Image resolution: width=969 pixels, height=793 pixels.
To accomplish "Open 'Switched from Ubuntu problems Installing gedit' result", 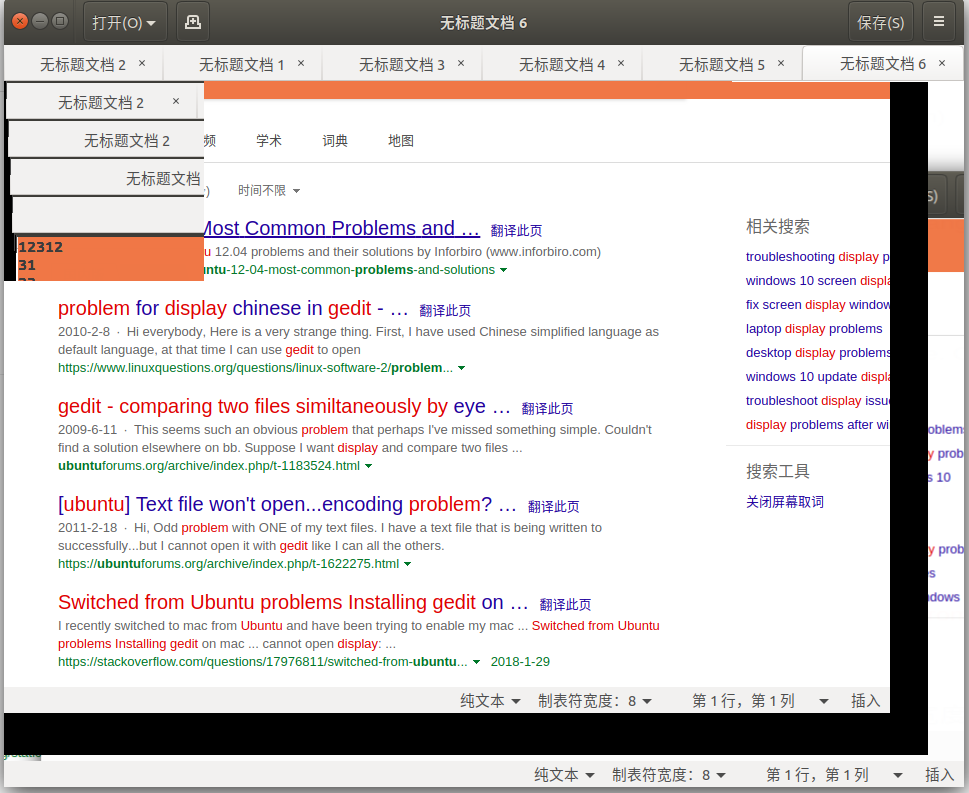I will click(293, 602).
